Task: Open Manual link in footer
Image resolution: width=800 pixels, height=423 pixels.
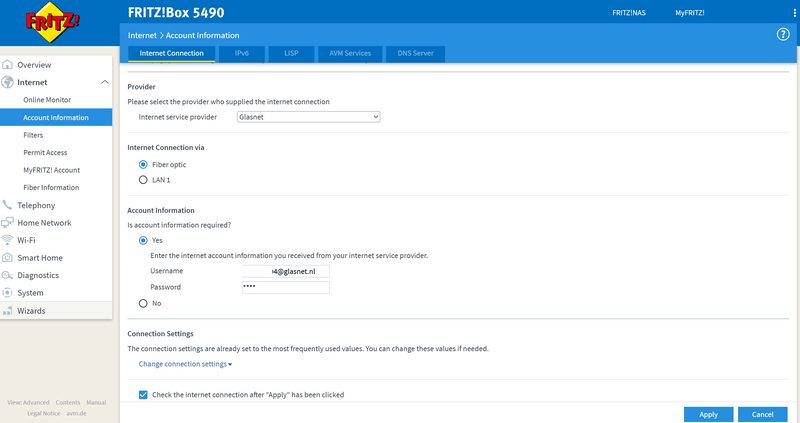Action: (x=96, y=403)
